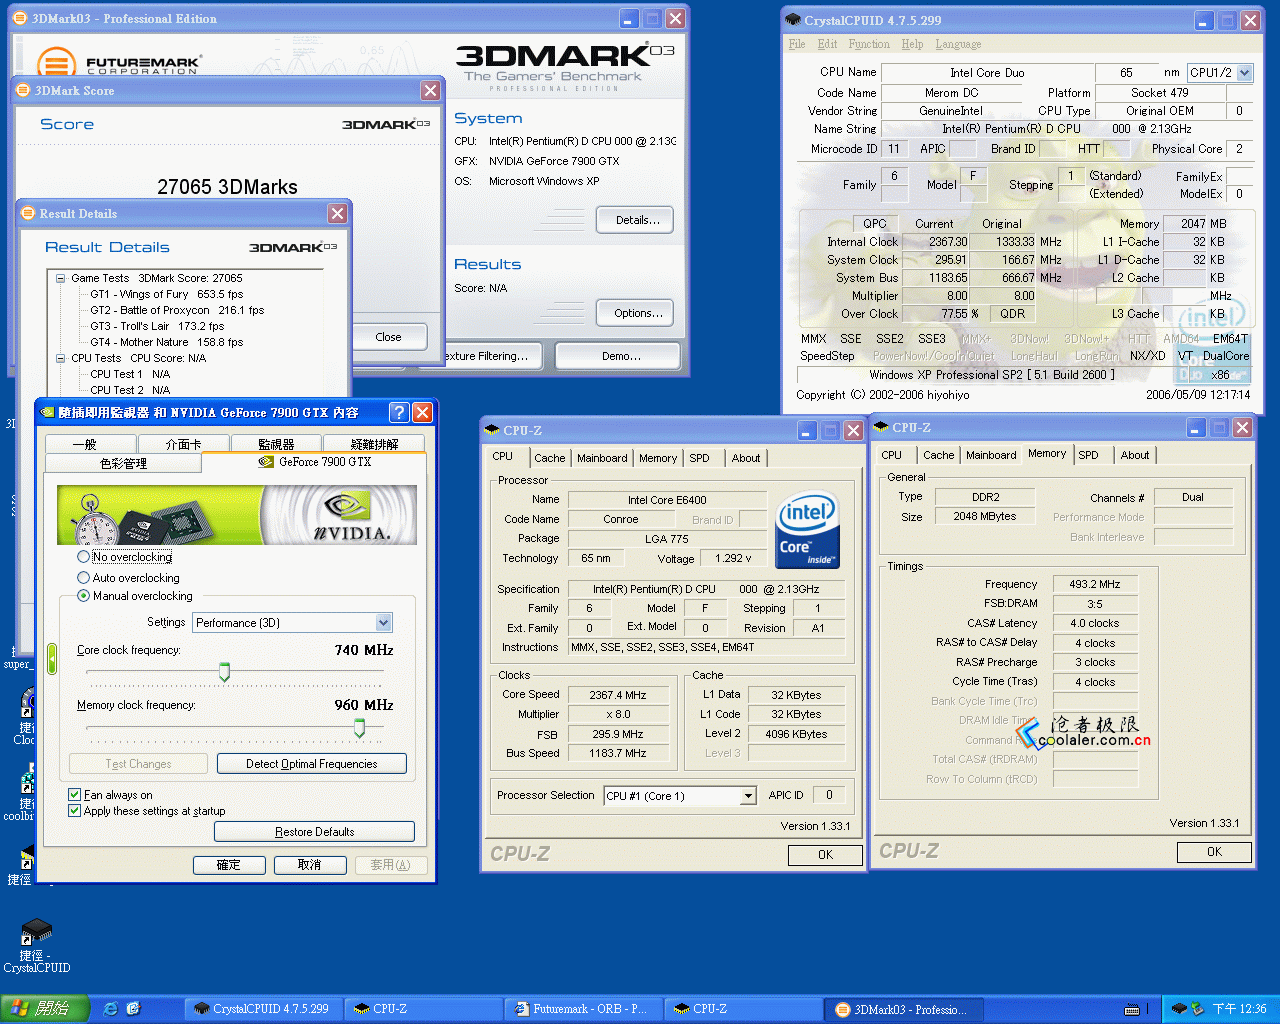Expand the Processor Selection combo box

747,796
